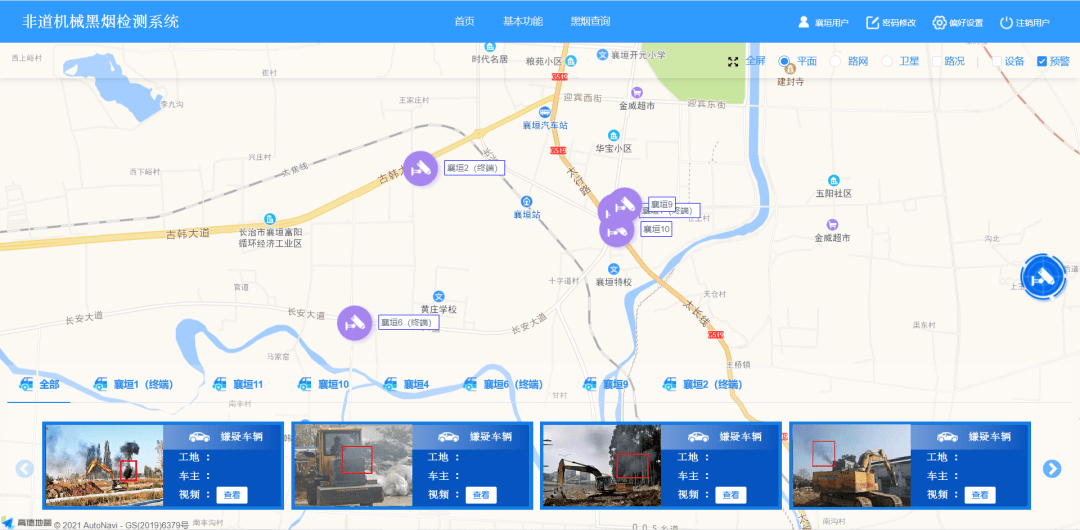
Task: Select the 襄垣10 camera marker on map
Action: [x=617, y=230]
